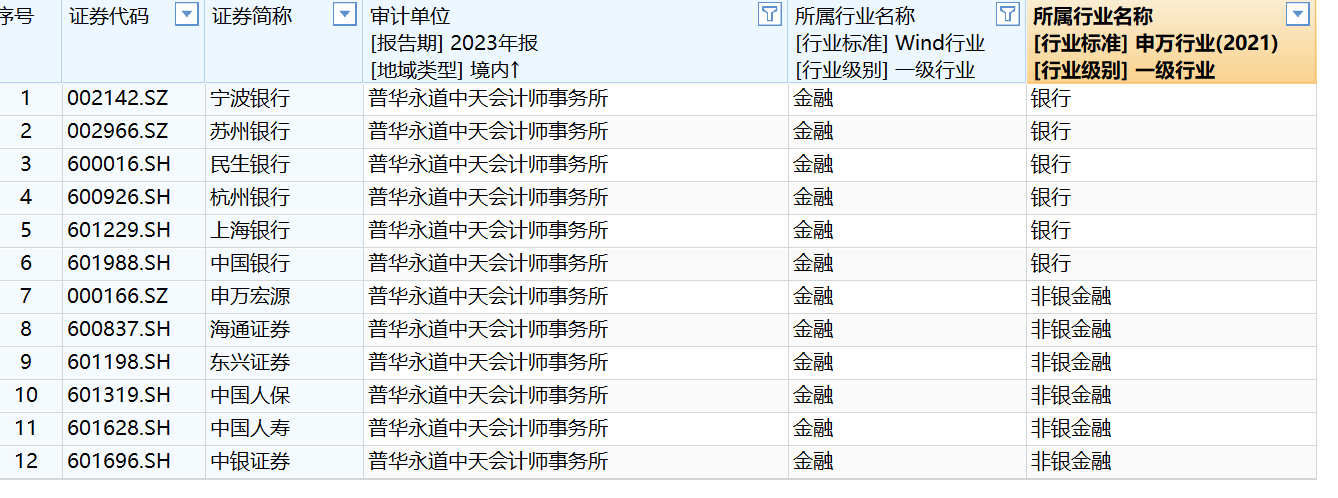
Task: Open the 申万行业(2021) column dropdown arrow
Action: click(x=1297, y=14)
